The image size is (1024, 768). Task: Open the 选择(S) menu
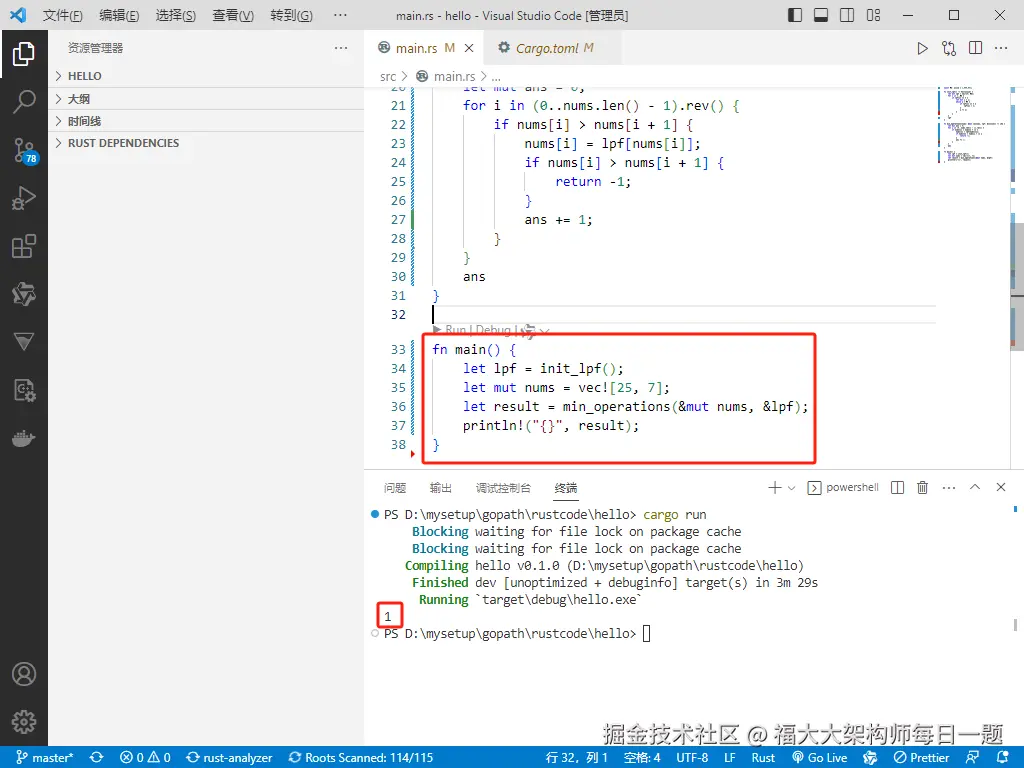coord(176,15)
